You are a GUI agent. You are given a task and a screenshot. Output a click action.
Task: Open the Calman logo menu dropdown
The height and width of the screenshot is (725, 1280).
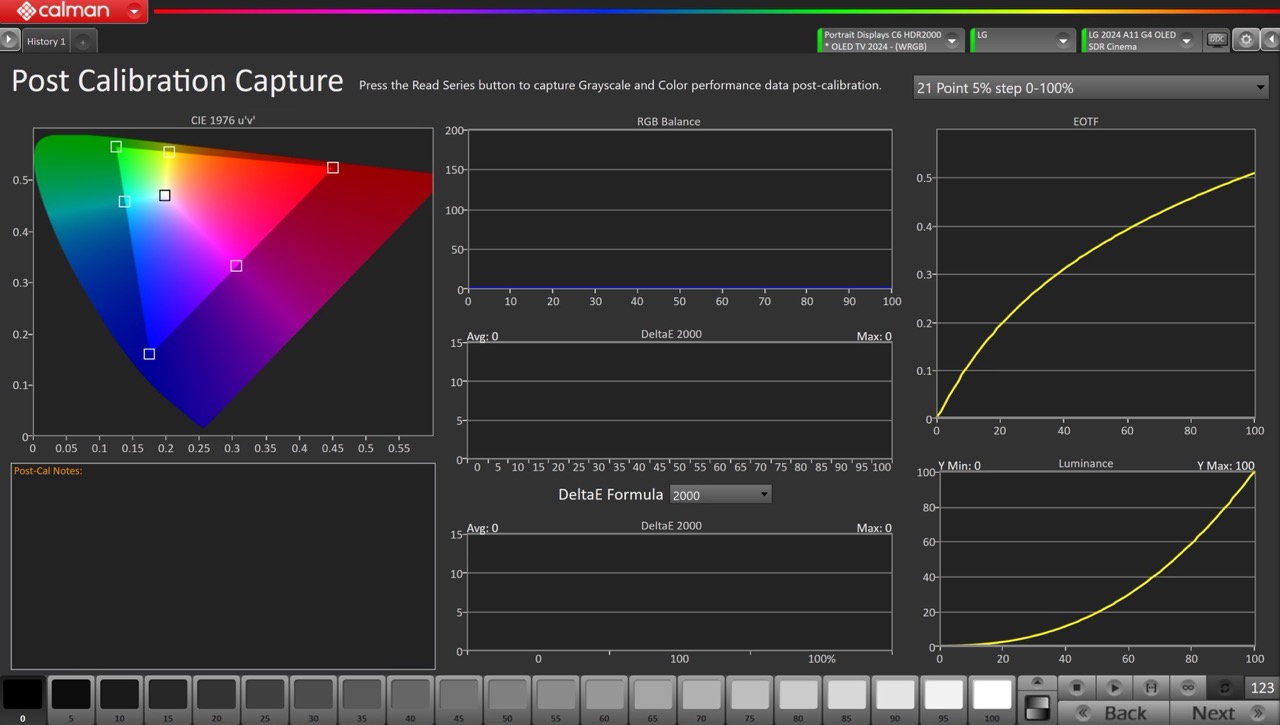135,12
